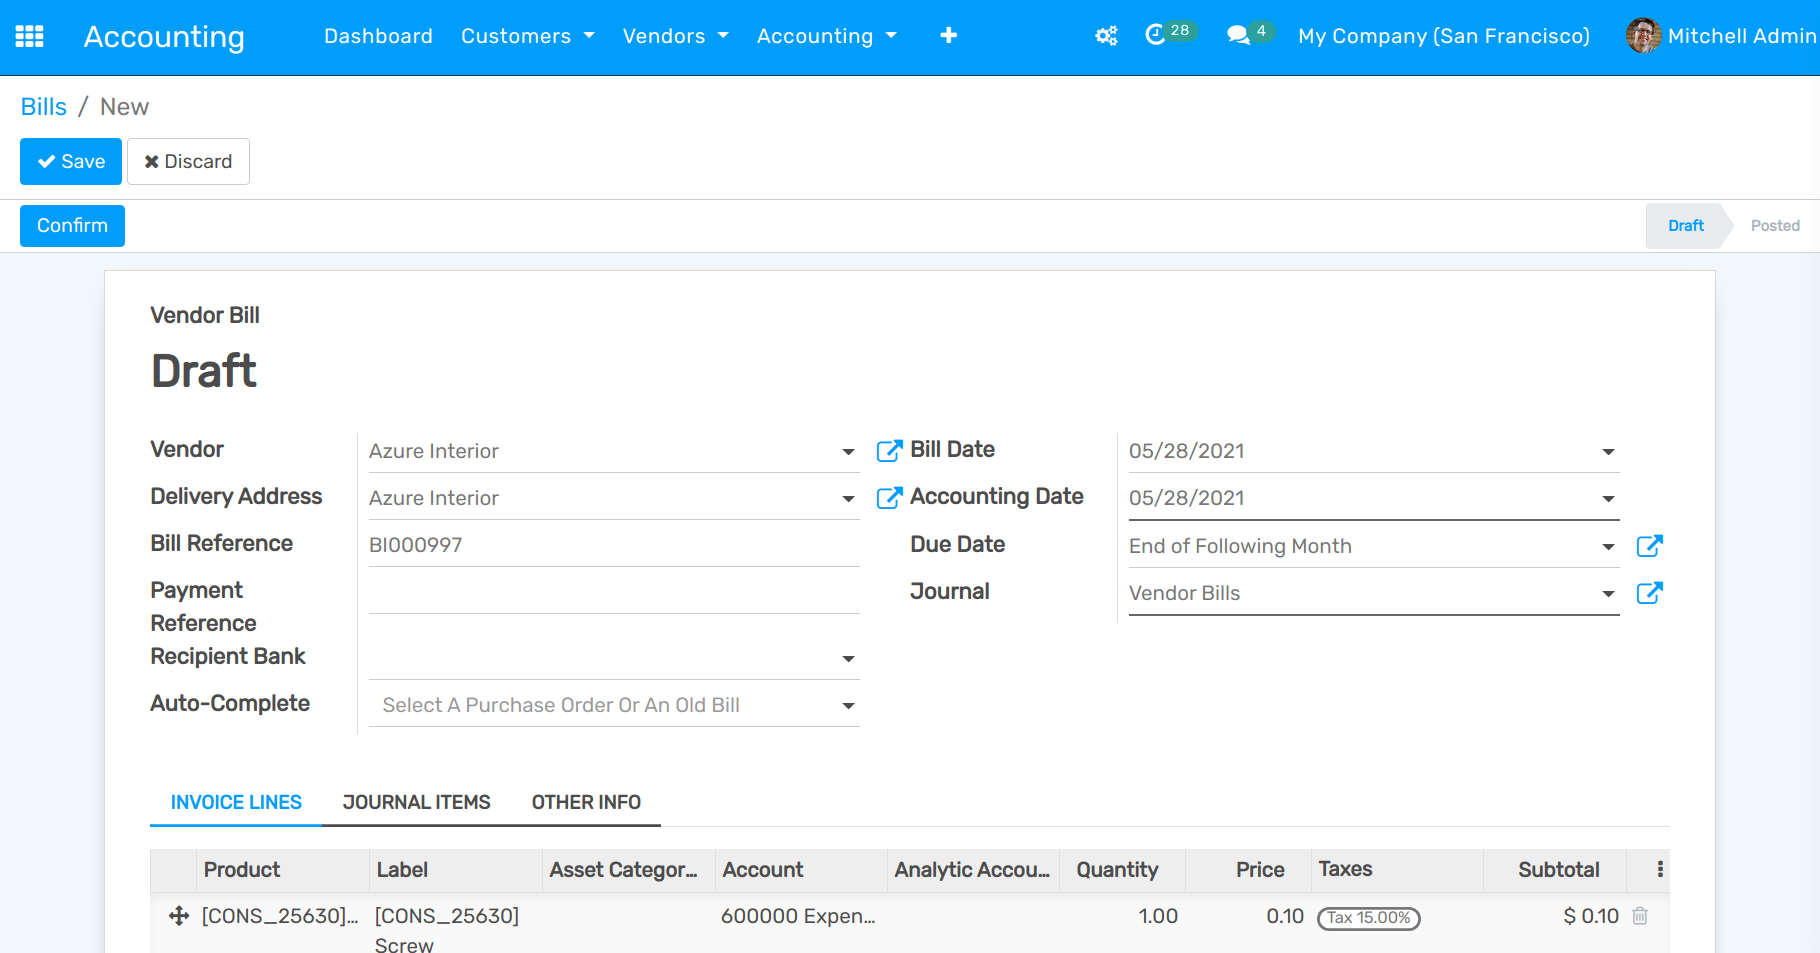
Task: Delete the invoice line with trash icon
Action: coord(1640,916)
